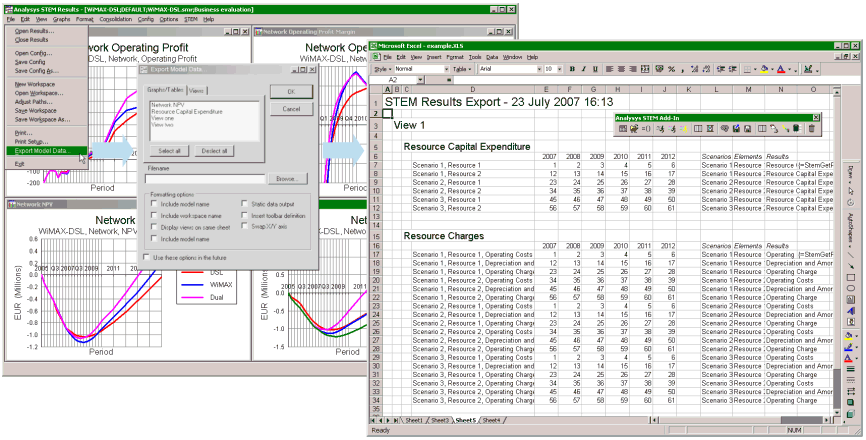This screenshot has height=440, width=866.
Task: Open the Arial font name dropdown
Action: [x=540, y=69]
